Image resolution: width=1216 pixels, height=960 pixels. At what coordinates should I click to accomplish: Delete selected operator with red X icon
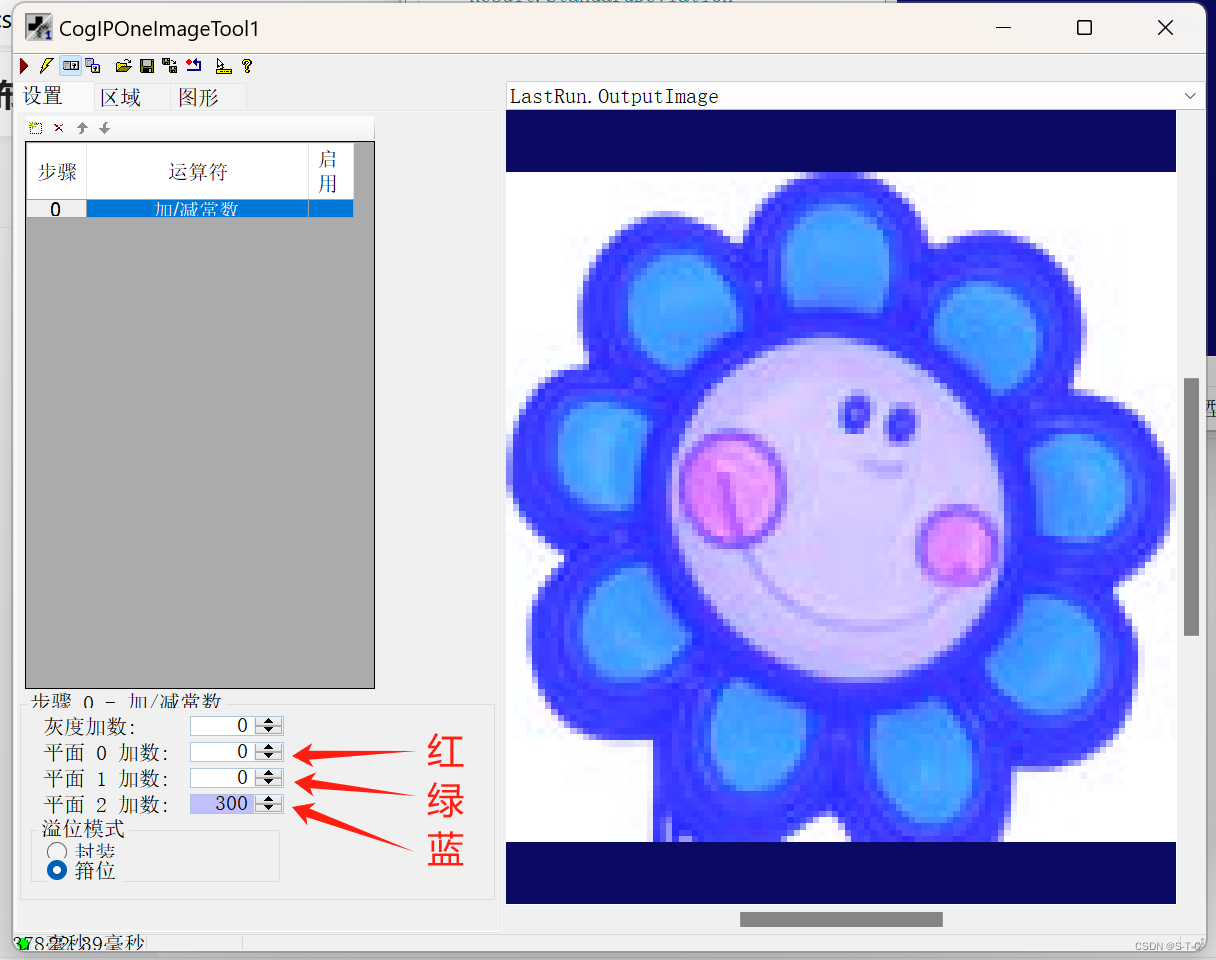click(x=58, y=128)
